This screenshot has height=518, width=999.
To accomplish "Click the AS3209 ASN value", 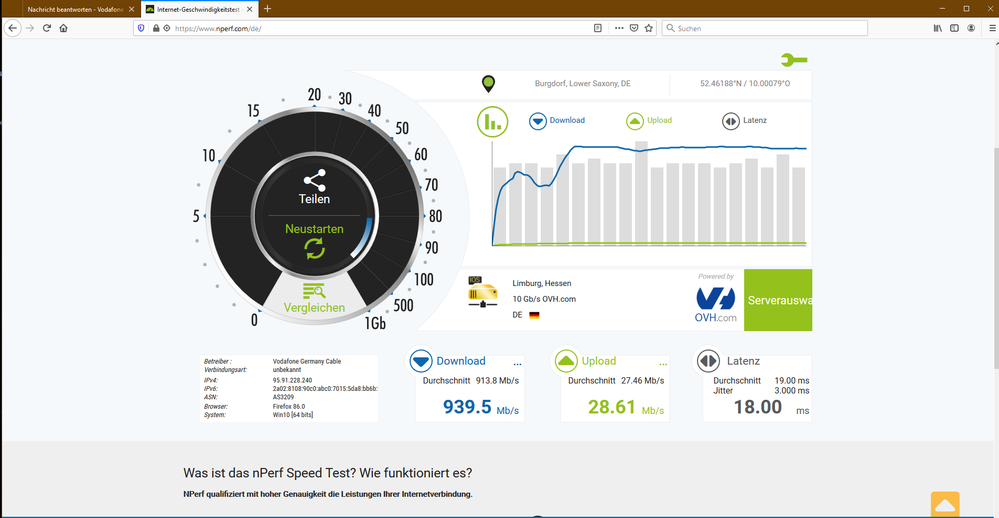I will click(284, 397).
